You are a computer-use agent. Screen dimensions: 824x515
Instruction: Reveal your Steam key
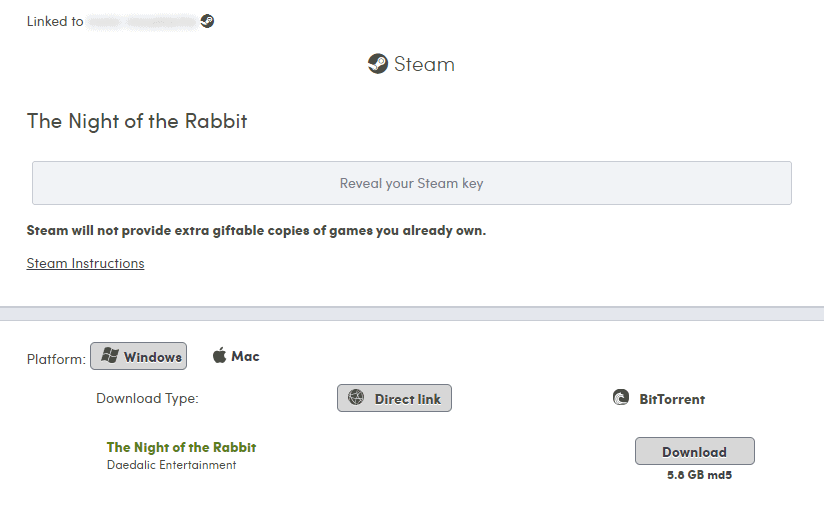point(411,184)
